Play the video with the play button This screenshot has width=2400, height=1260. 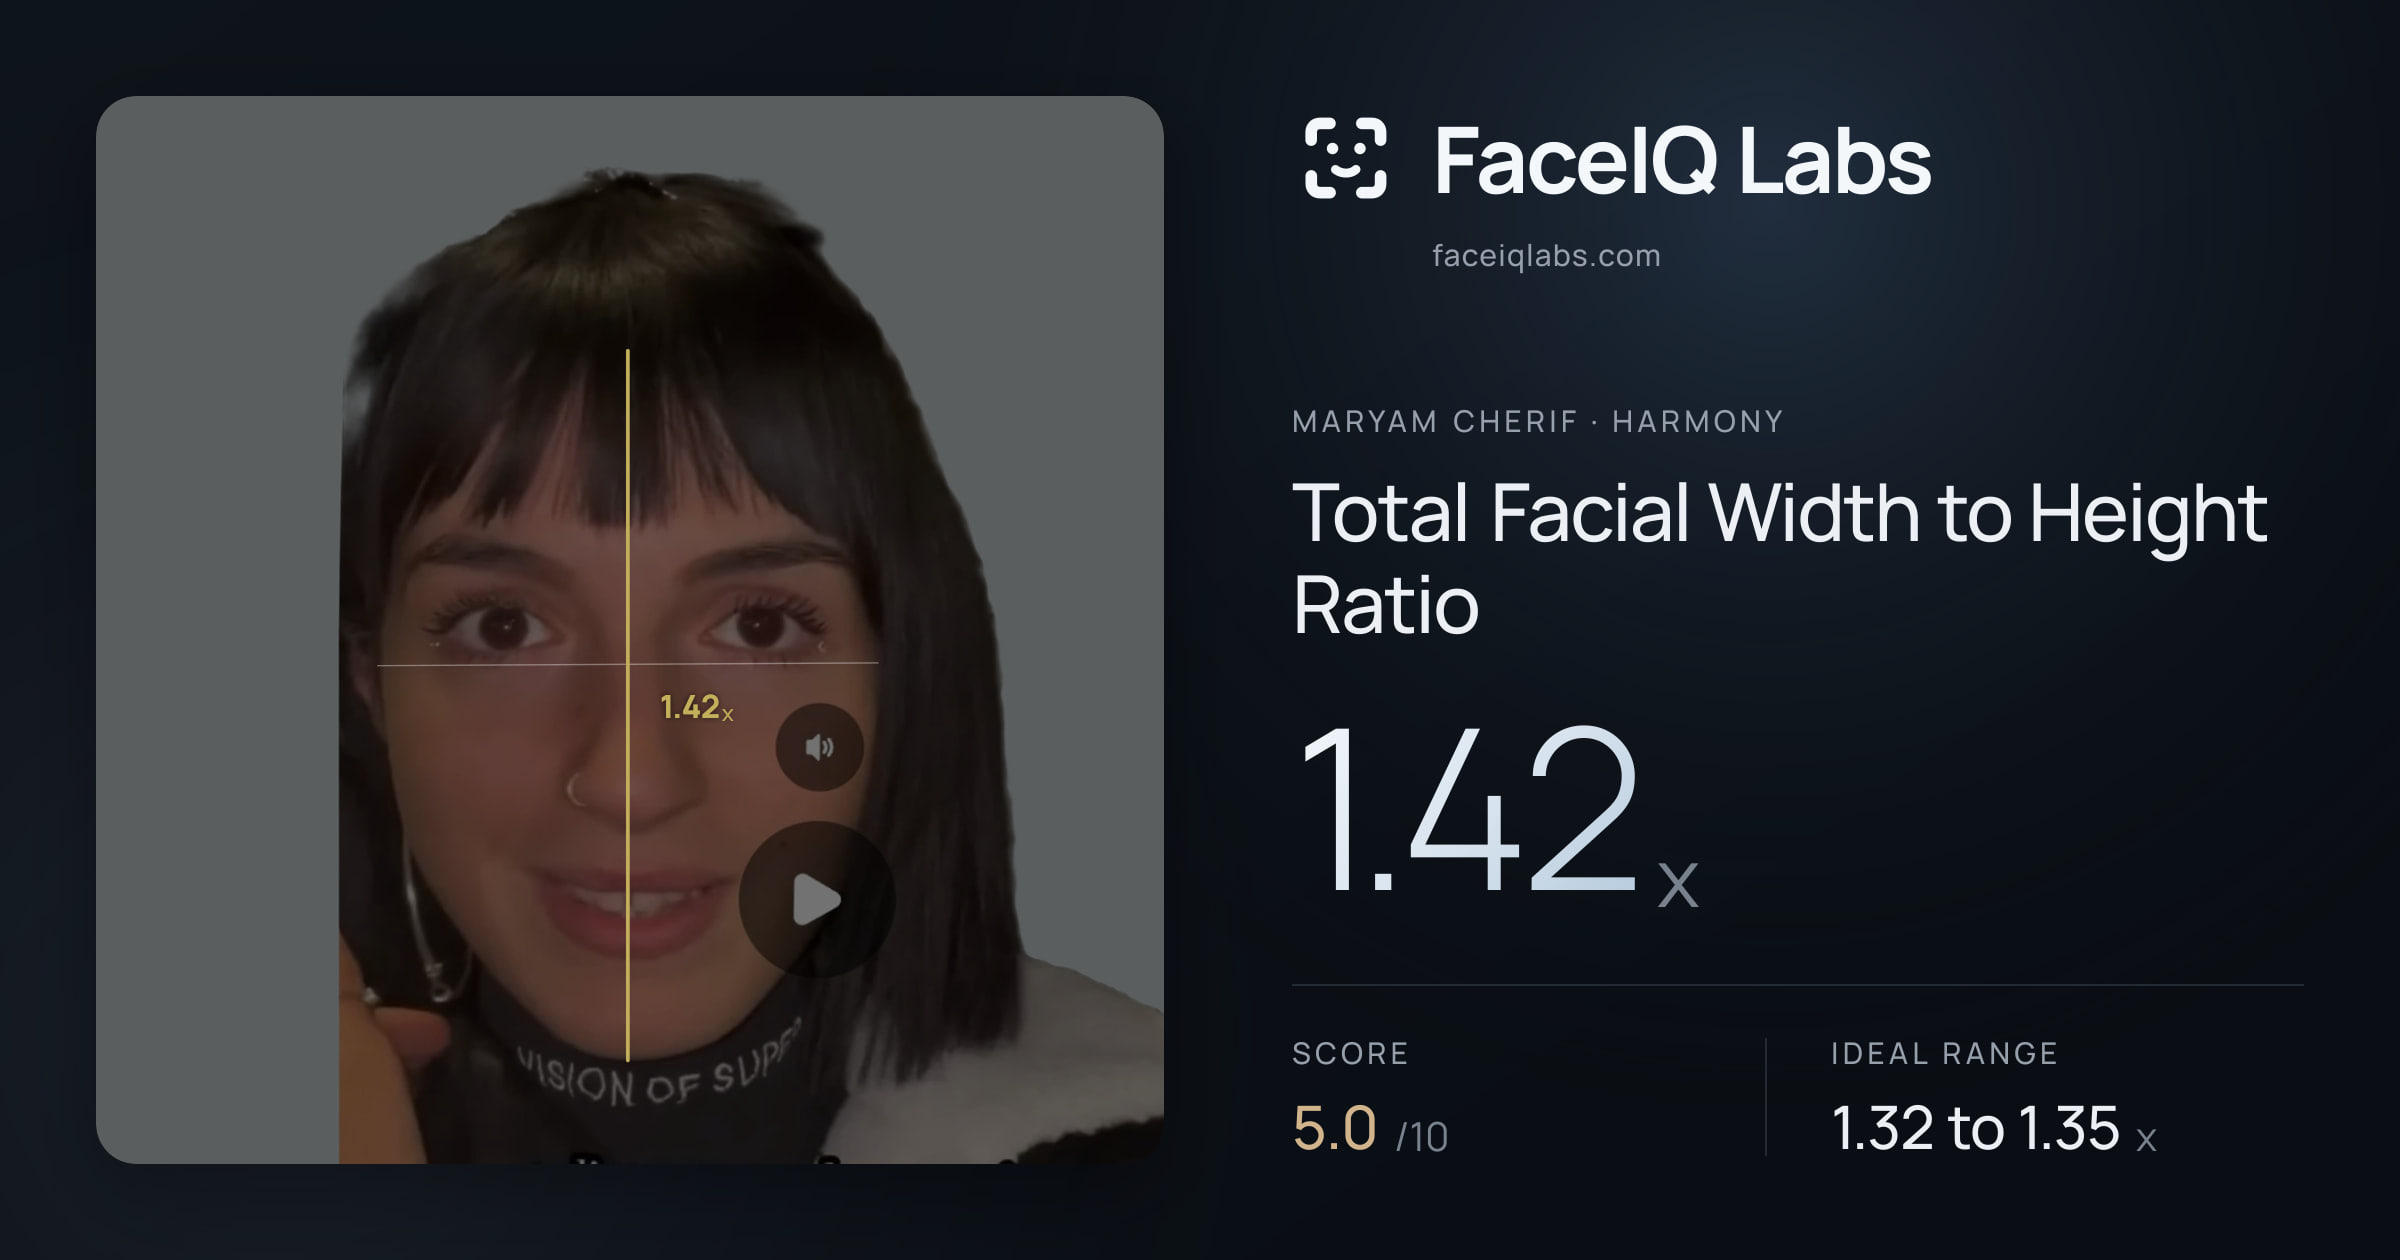coord(816,899)
